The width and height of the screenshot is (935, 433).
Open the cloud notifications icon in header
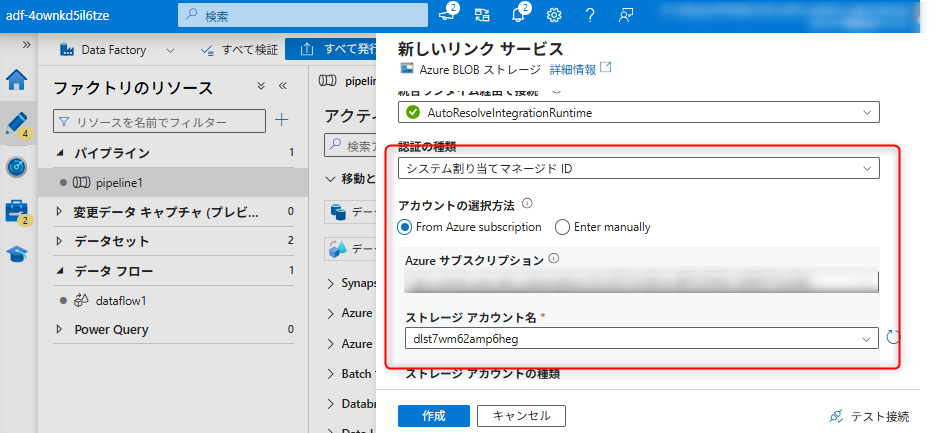pos(448,14)
